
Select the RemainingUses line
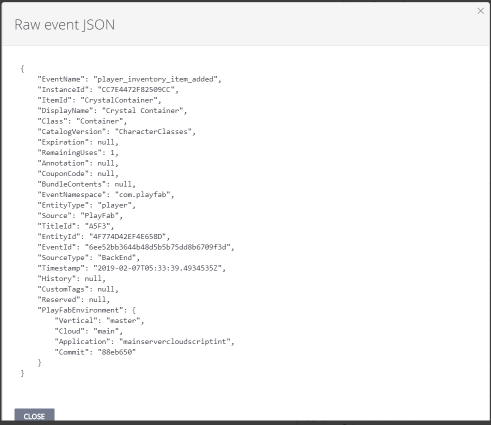(x=78, y=153)
